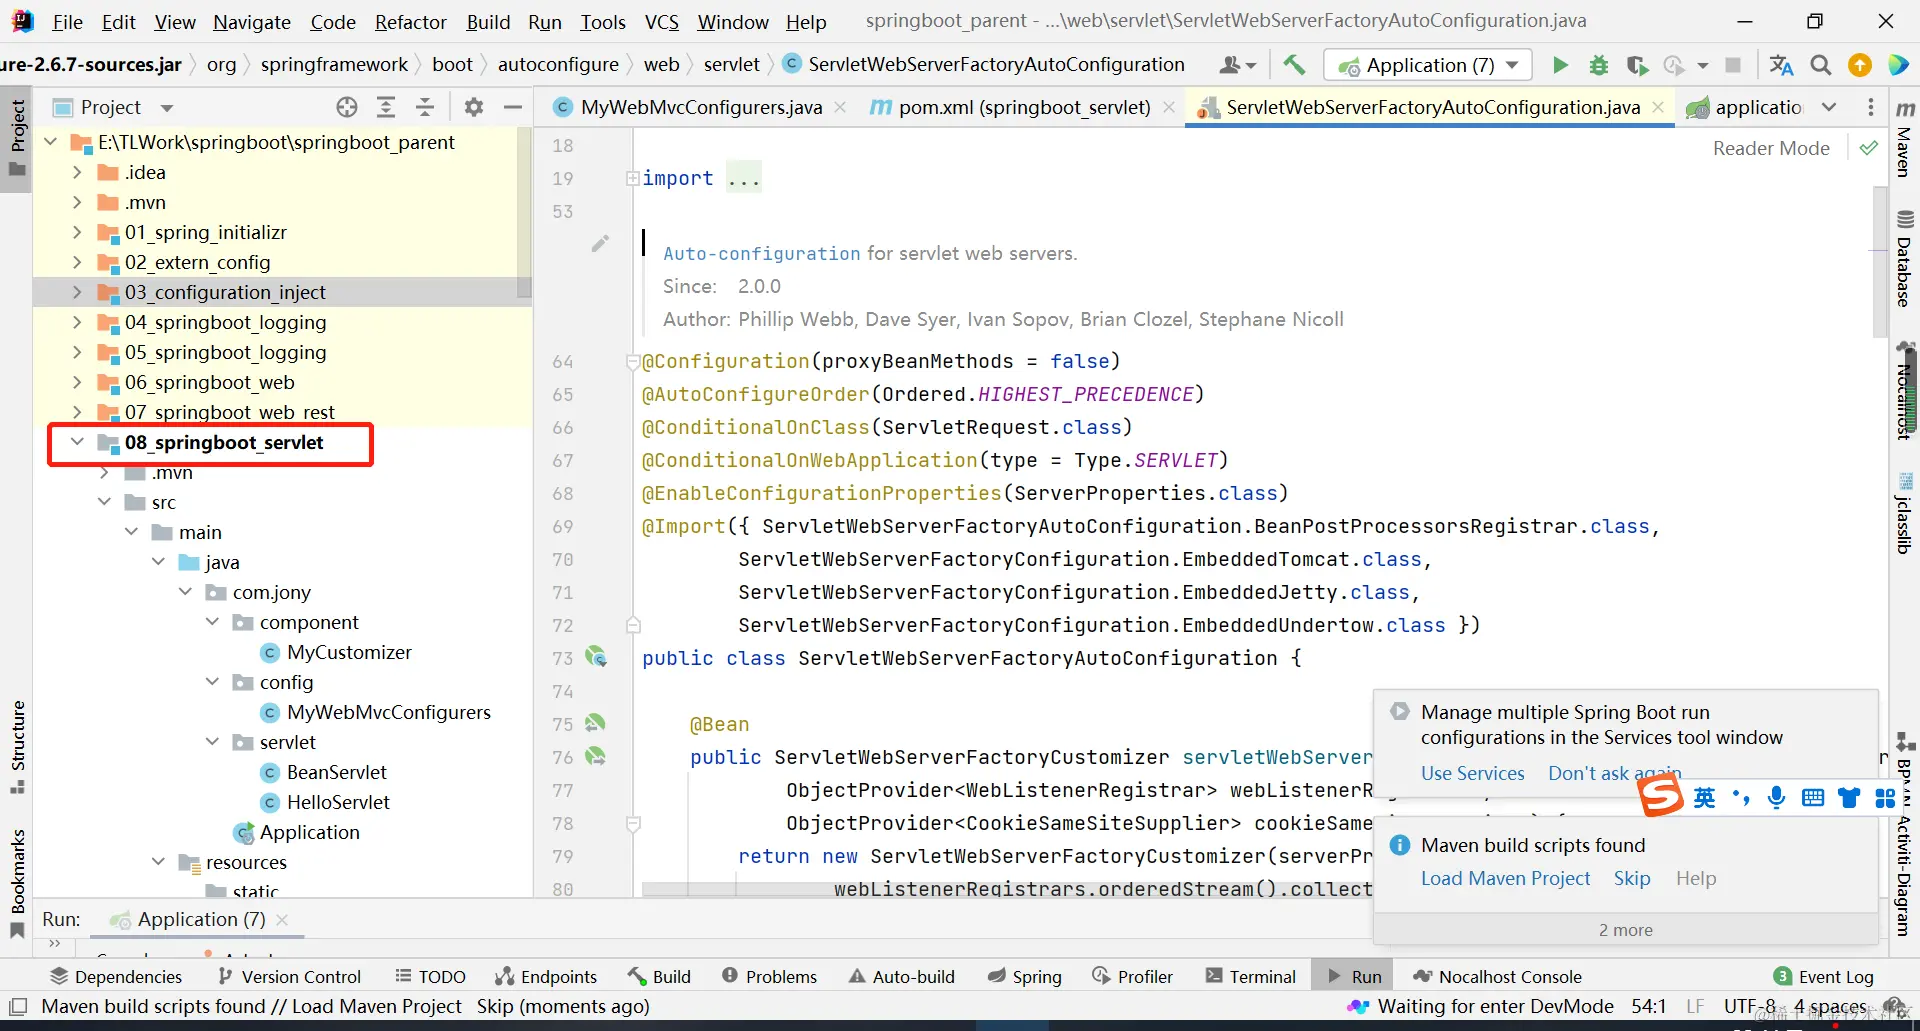Start debugging with the bug icon
Image resolution: width=1920 pixels, height=1031 pixels.
[1599, 65]
